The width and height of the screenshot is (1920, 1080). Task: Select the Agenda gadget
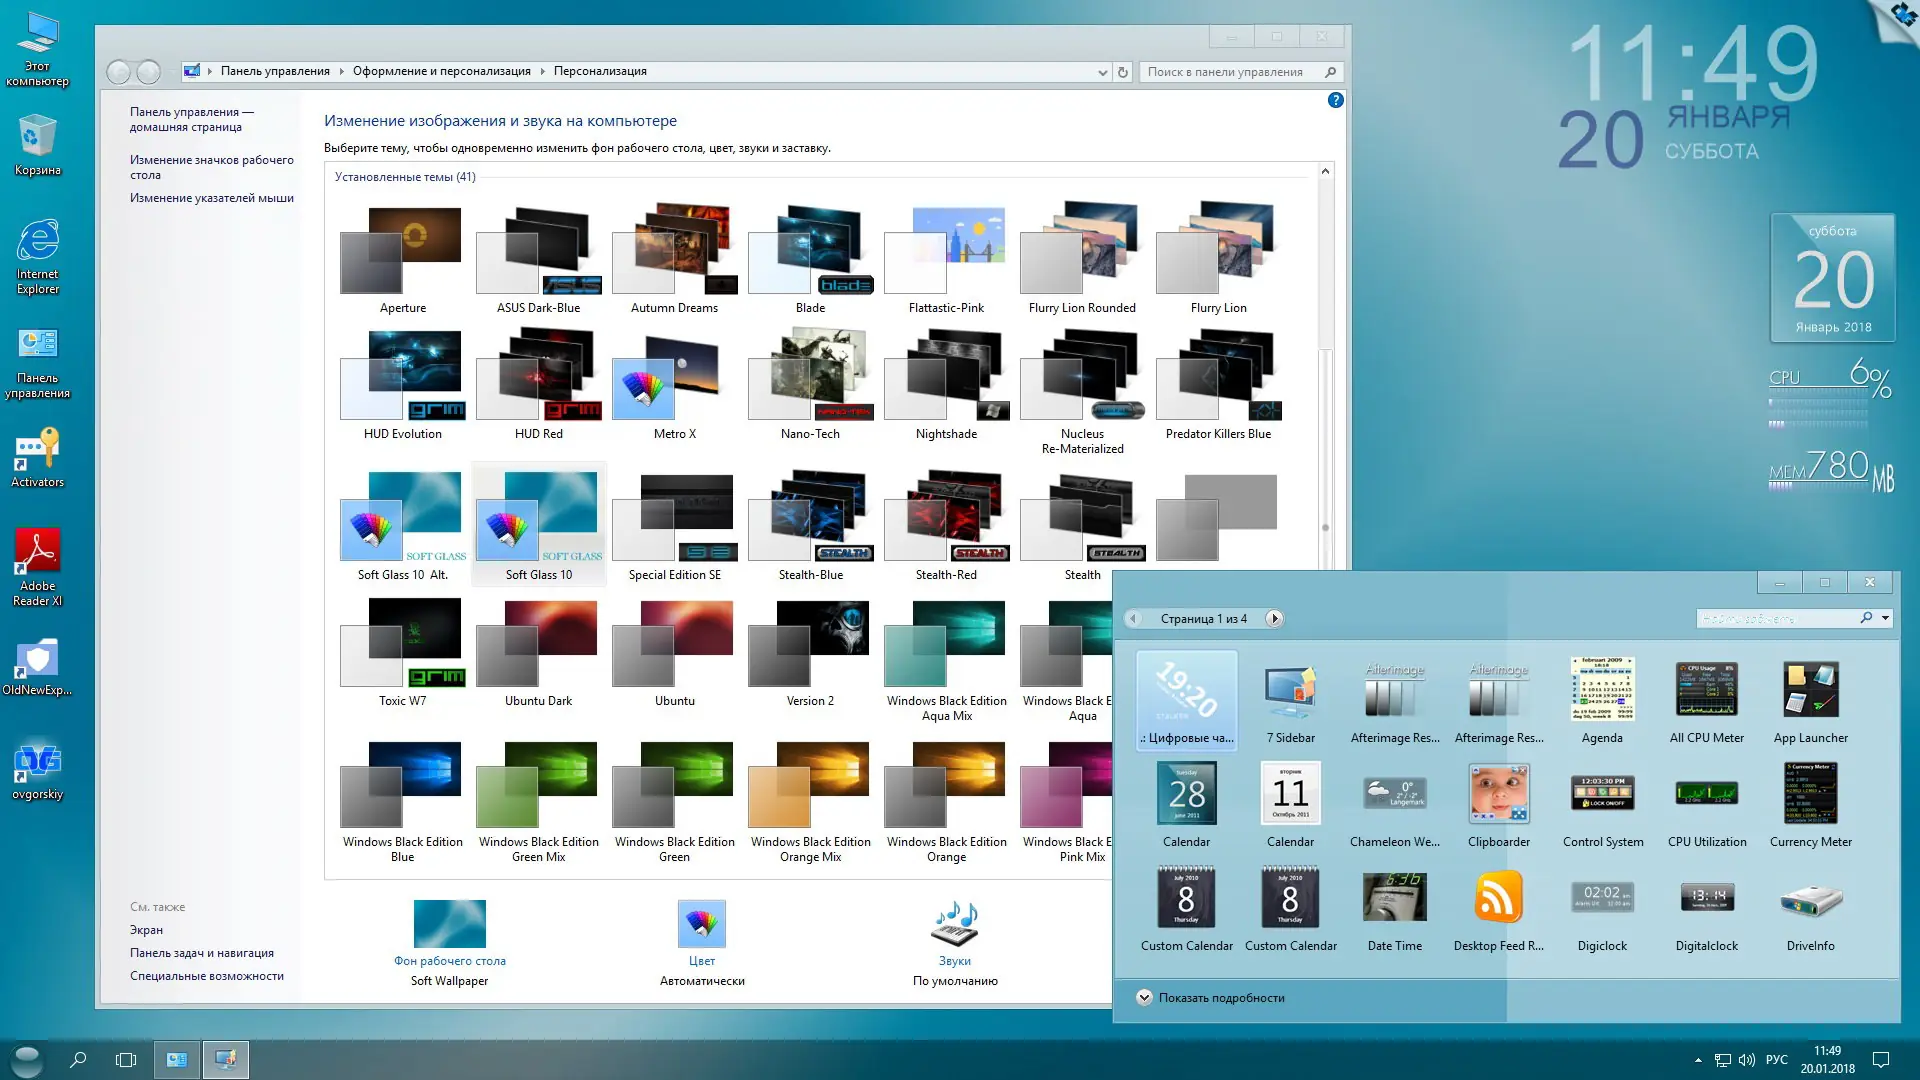pyautogui.click(x=1602, y=690)
